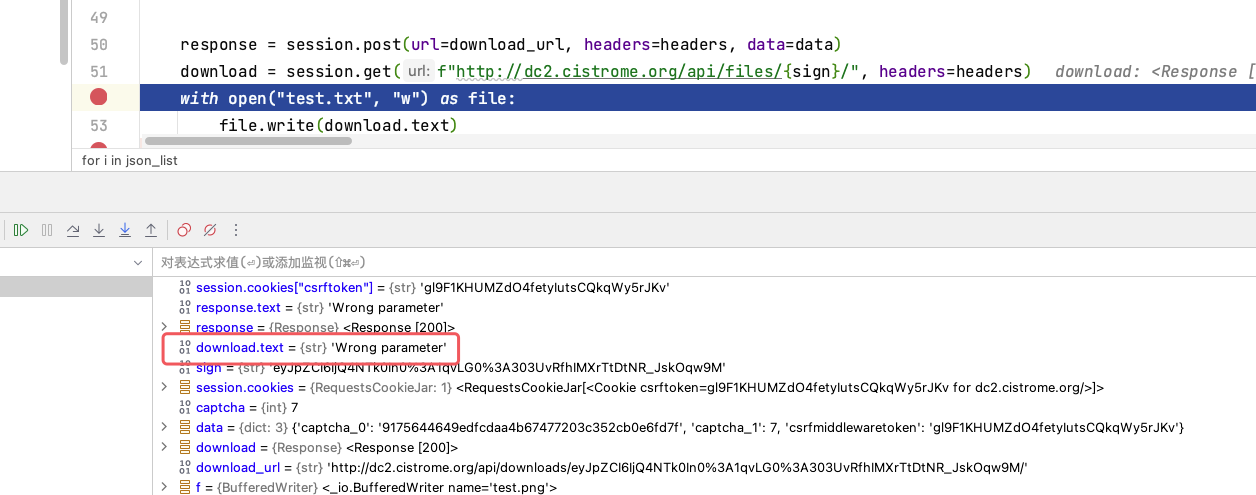Expand the 'data' dict variable

point(165,427)
